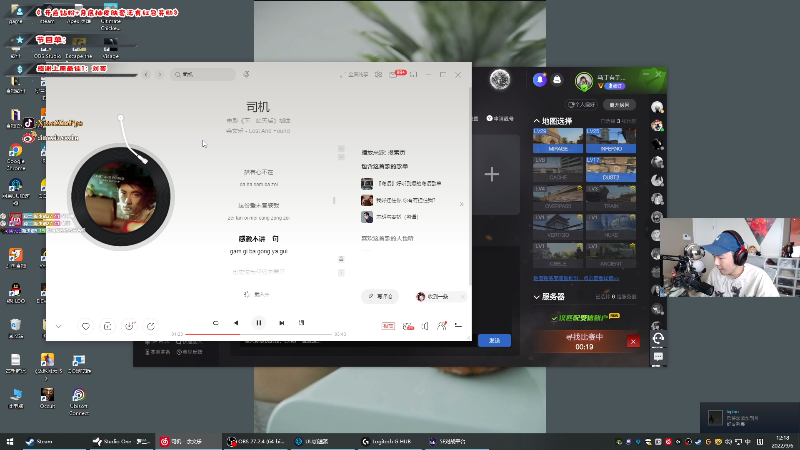Pause the playing song
The width and height of the screenshot is (800, 450).
(x=259, y=323)
